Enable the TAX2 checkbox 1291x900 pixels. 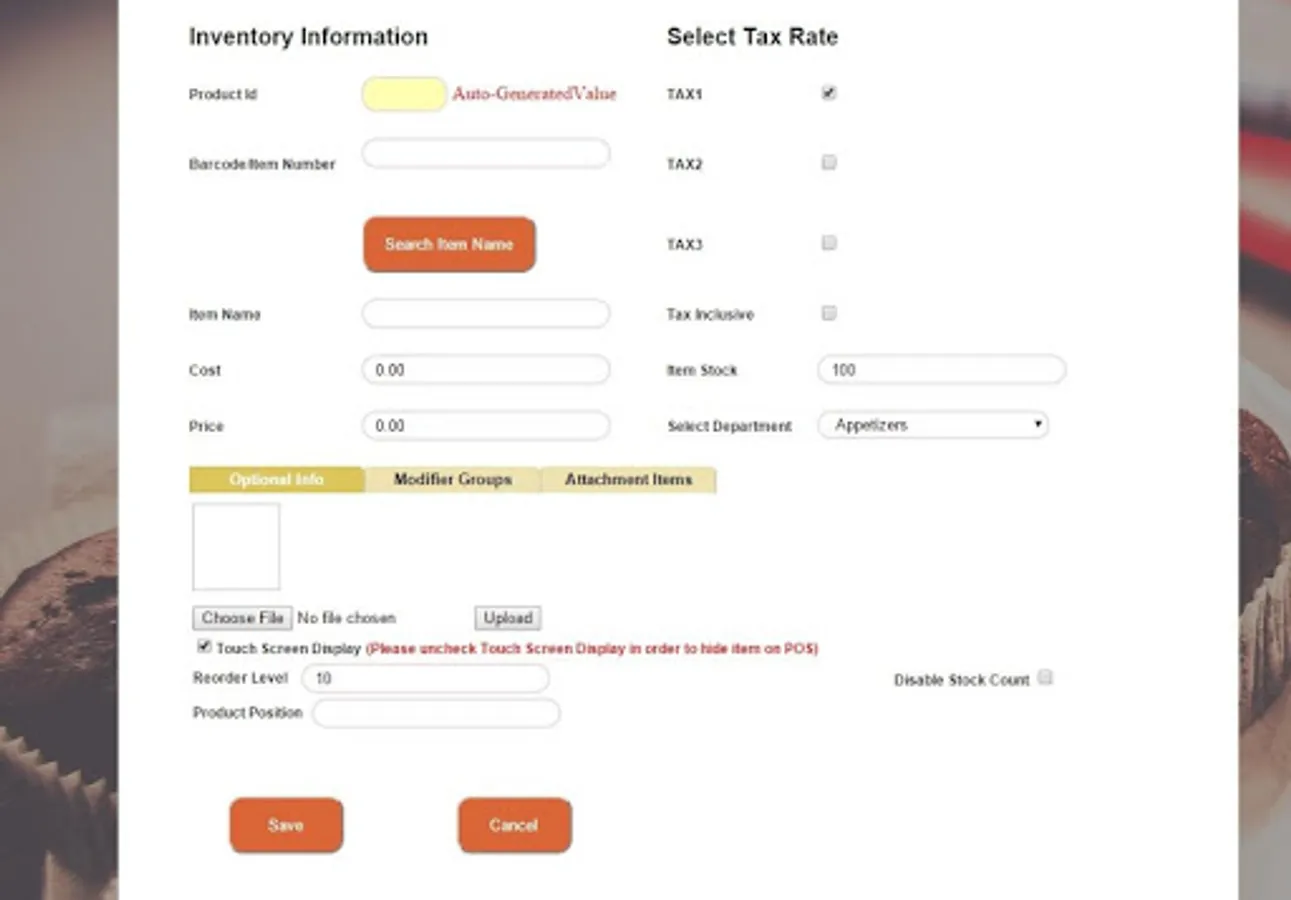click(x=828, y=162)
